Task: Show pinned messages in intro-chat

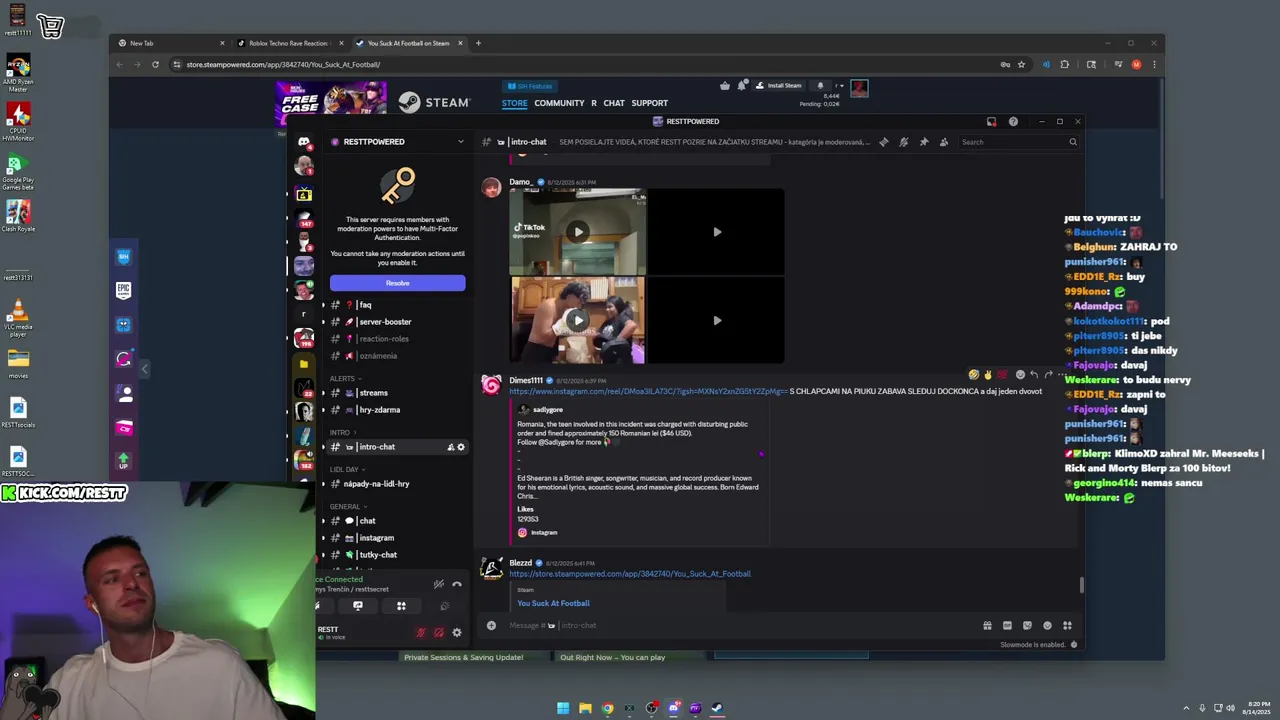Action: (x=924, y=142)
